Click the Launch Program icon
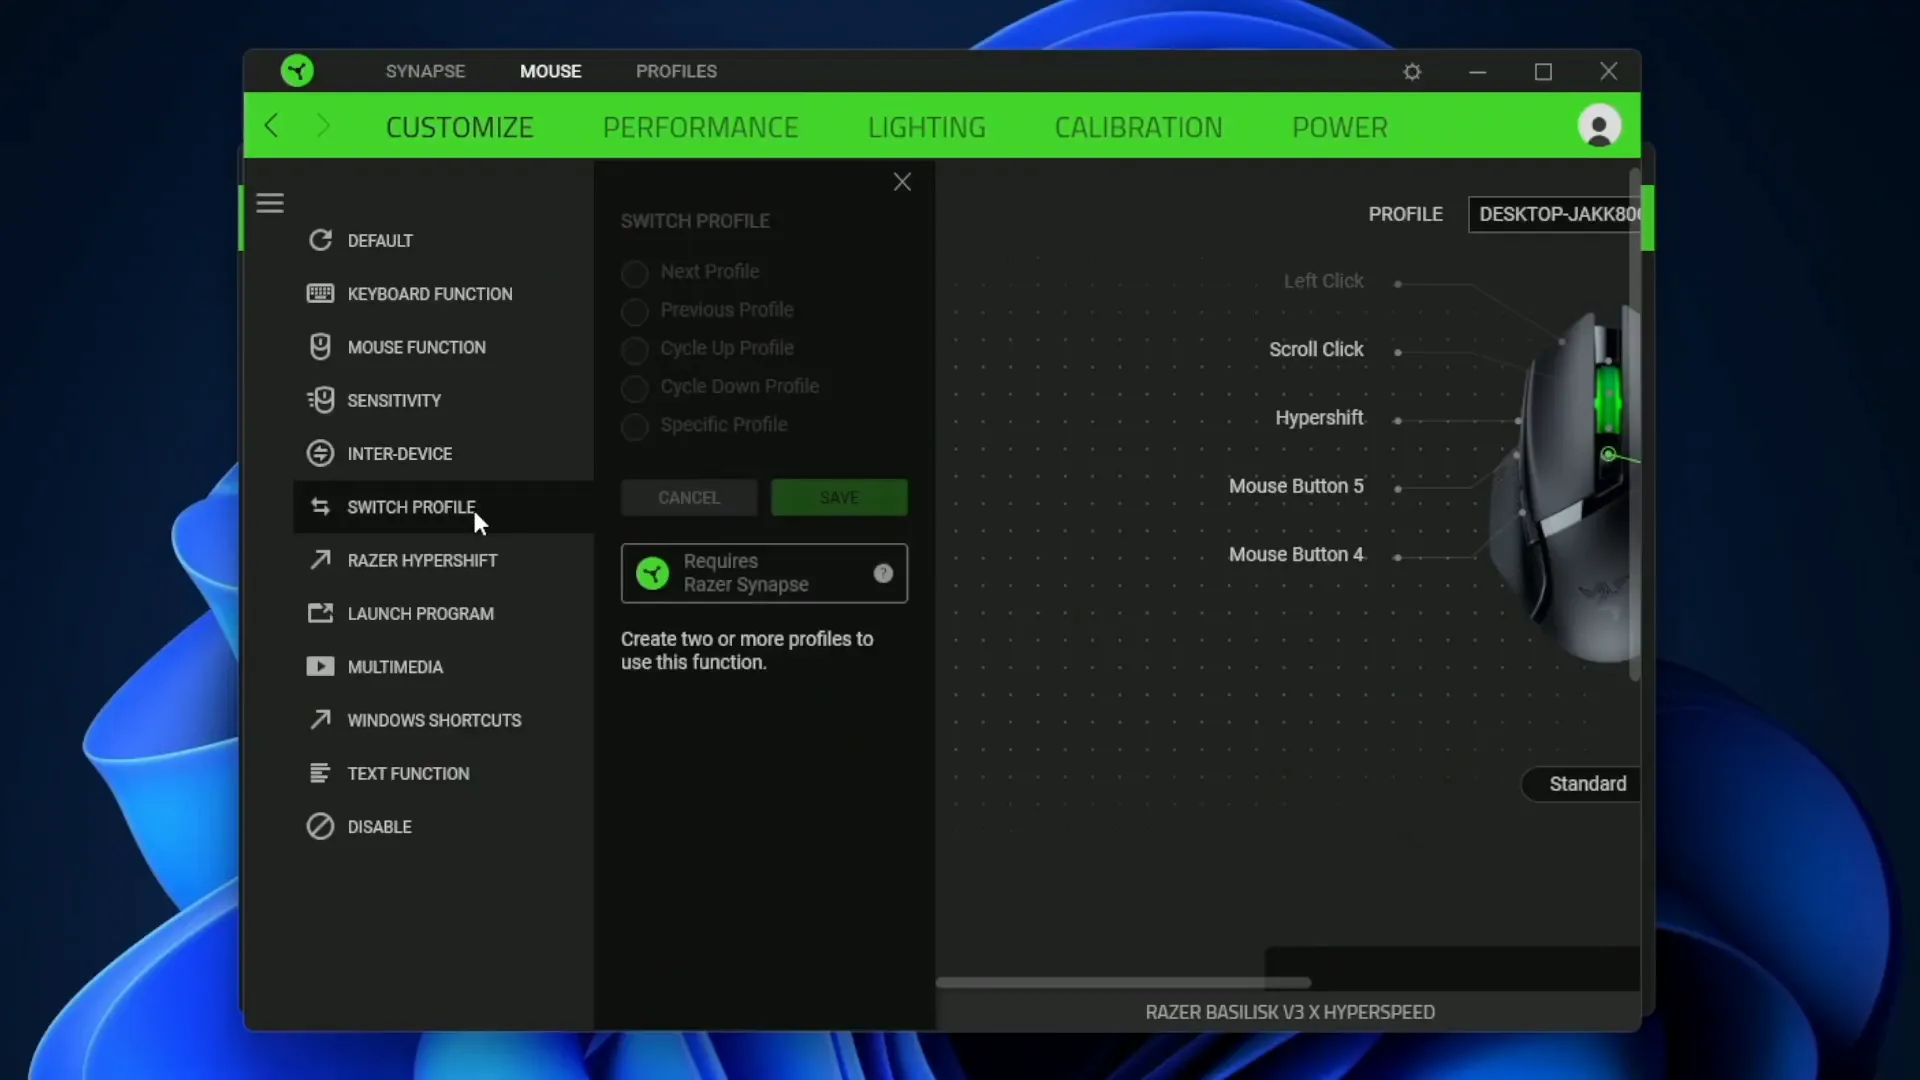Screen dimensions: 1920x1080 point(320,613)
